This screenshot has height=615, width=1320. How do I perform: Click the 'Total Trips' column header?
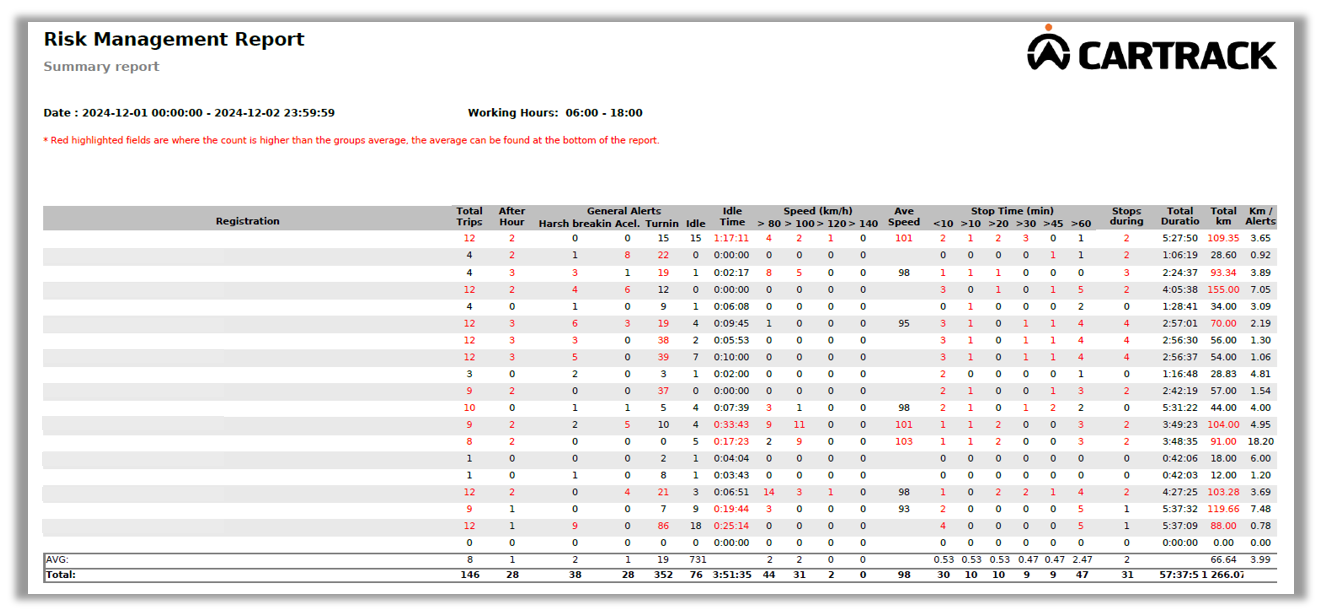469,217
